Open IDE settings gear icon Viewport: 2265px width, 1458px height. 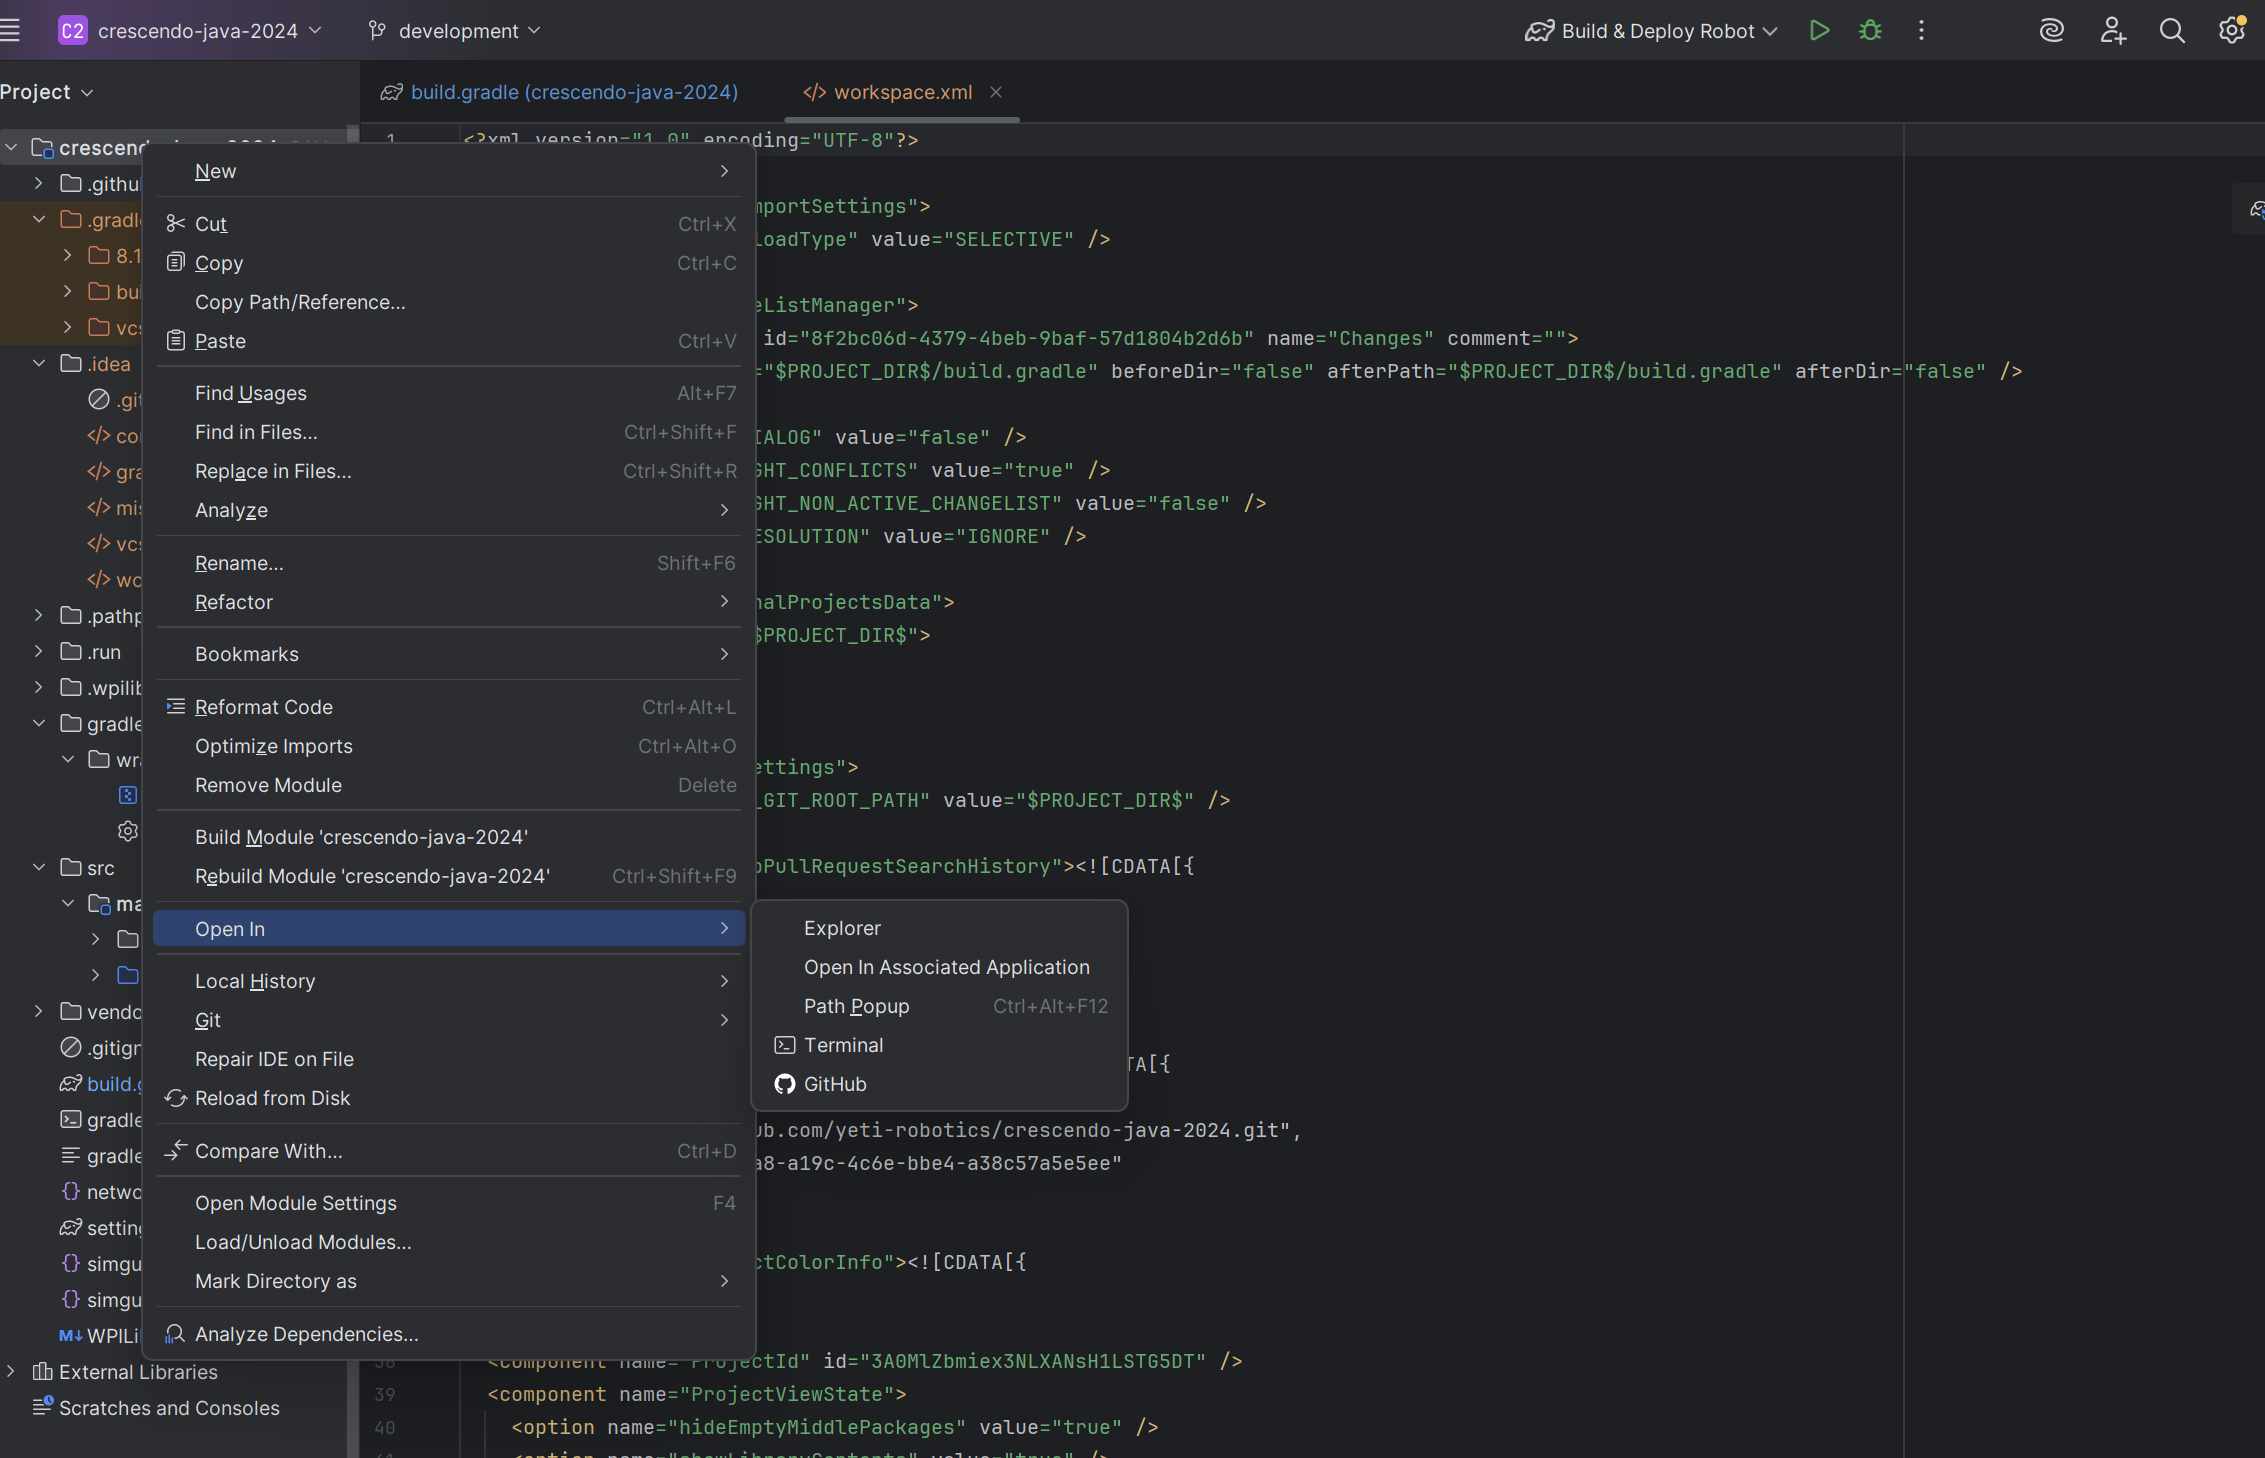click(2231, 31)
